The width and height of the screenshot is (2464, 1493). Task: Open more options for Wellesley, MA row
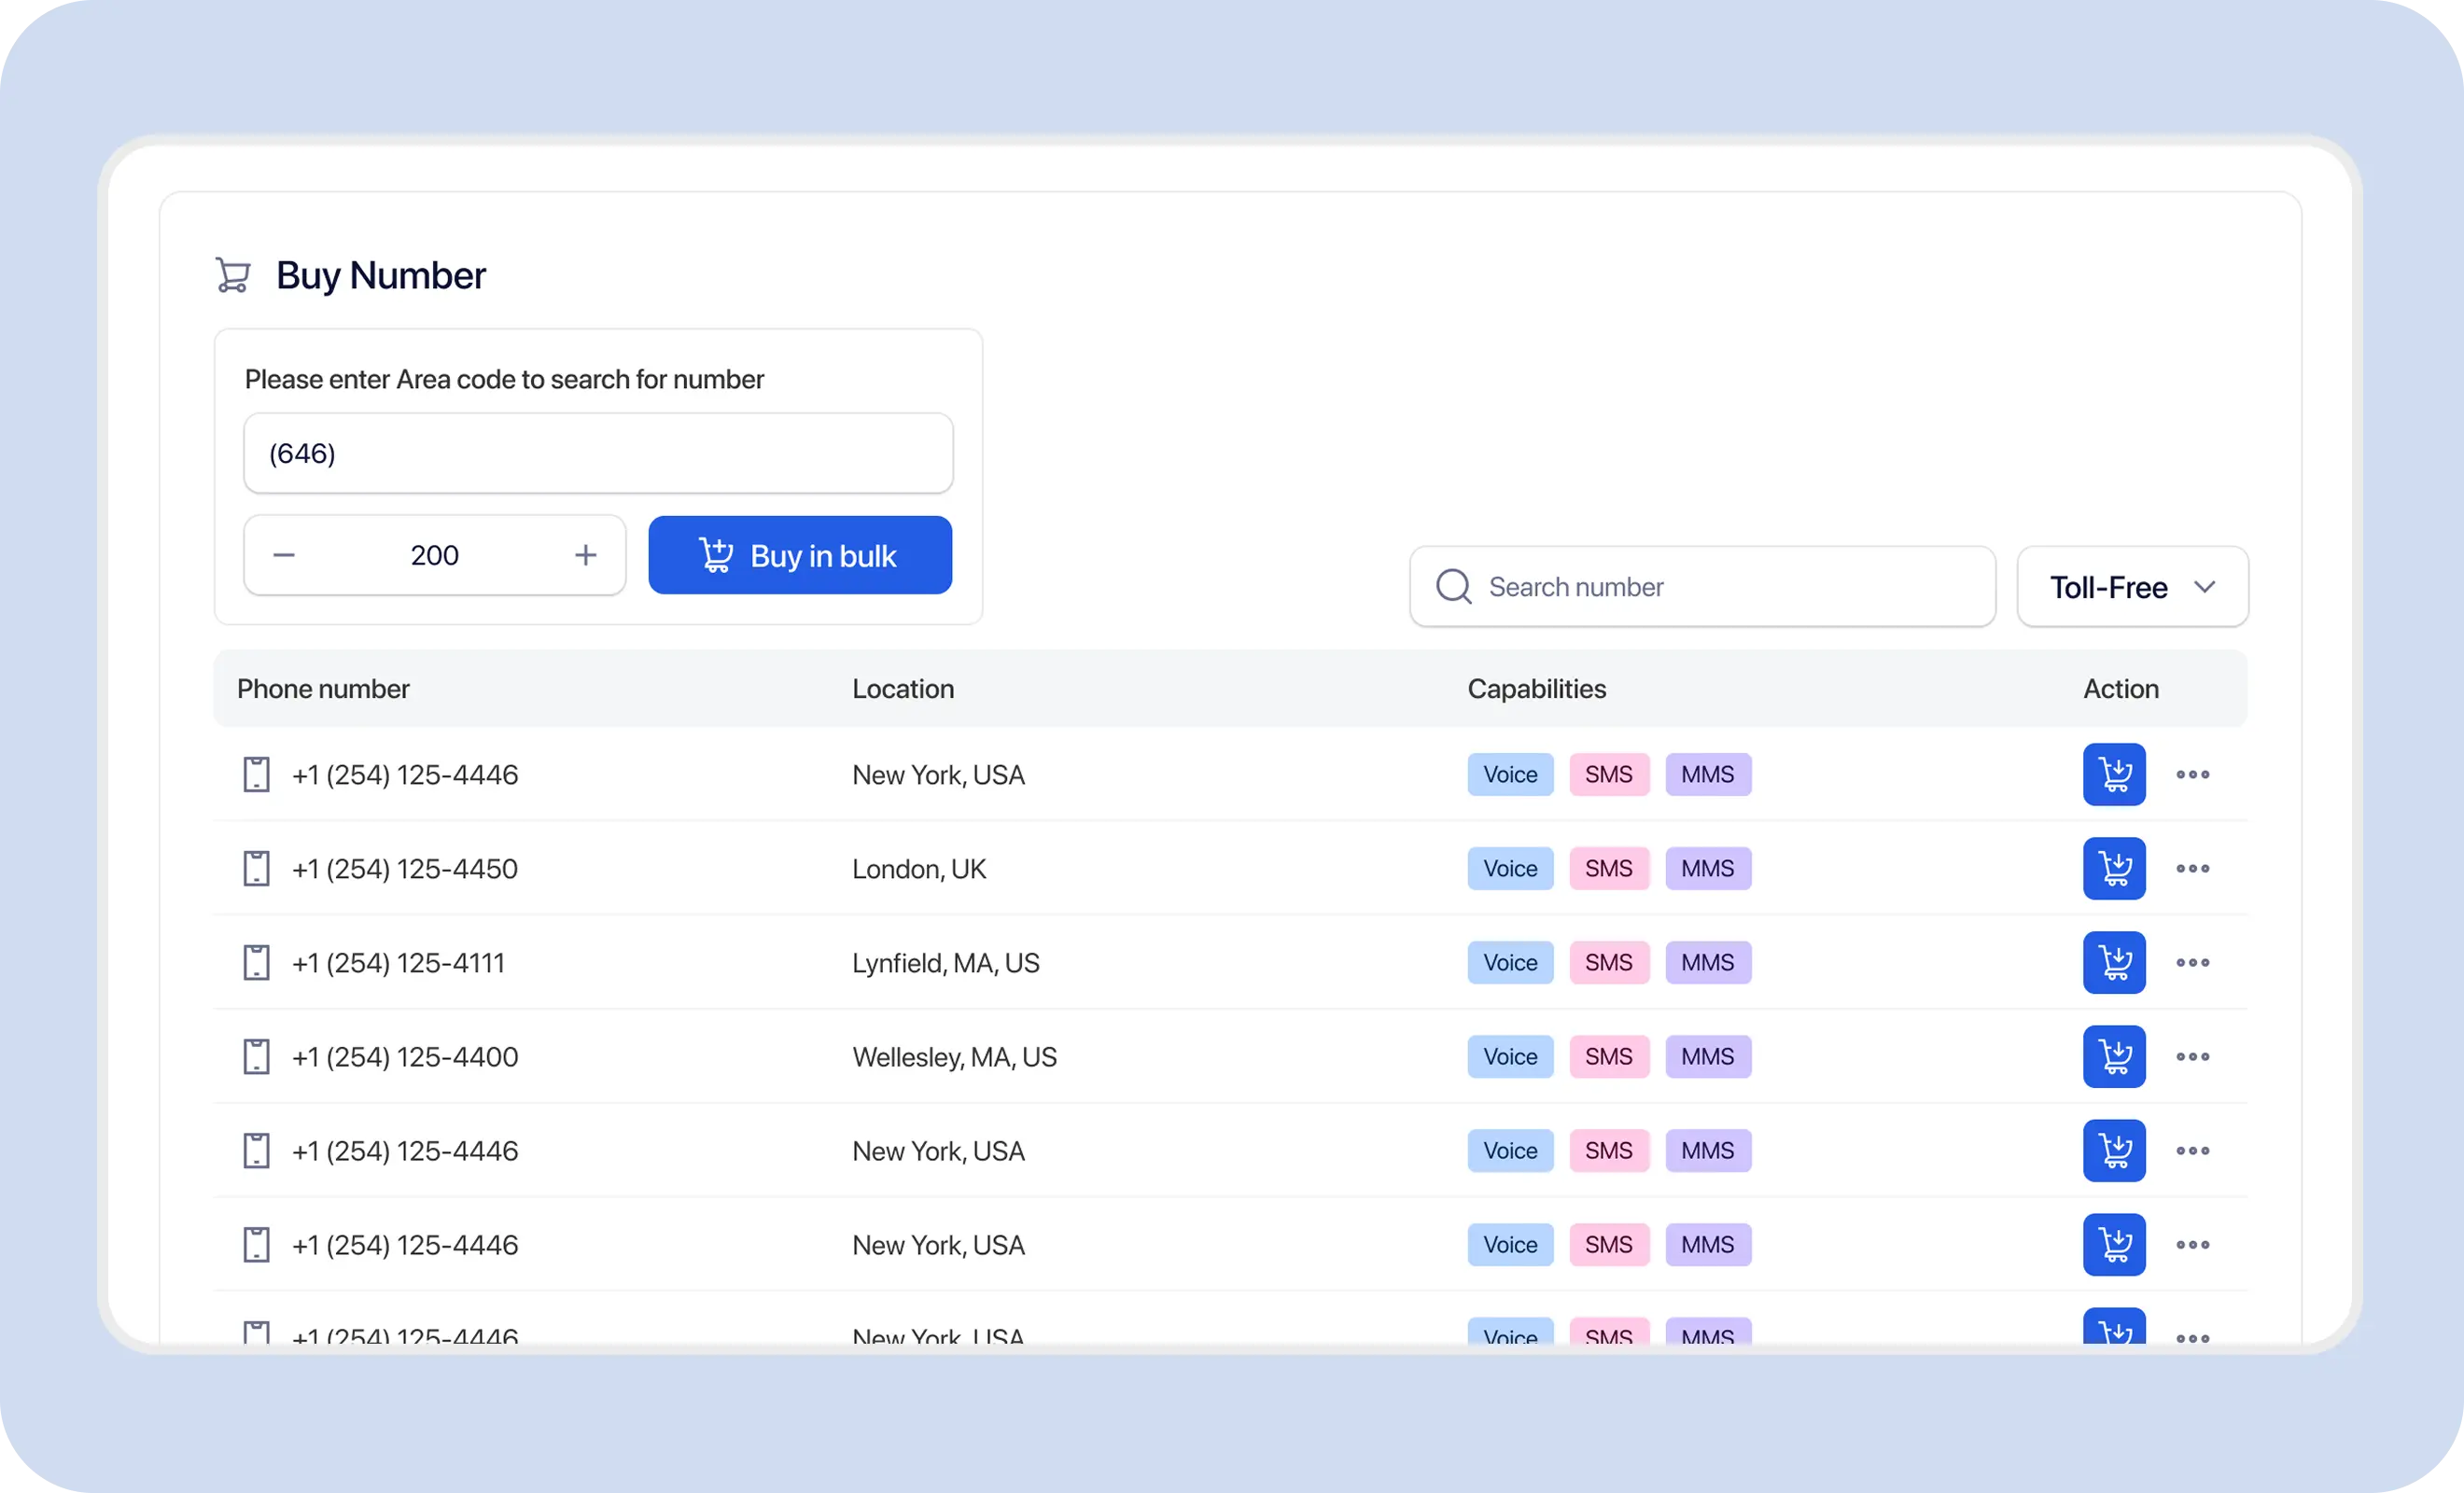pos(2192,1056)
